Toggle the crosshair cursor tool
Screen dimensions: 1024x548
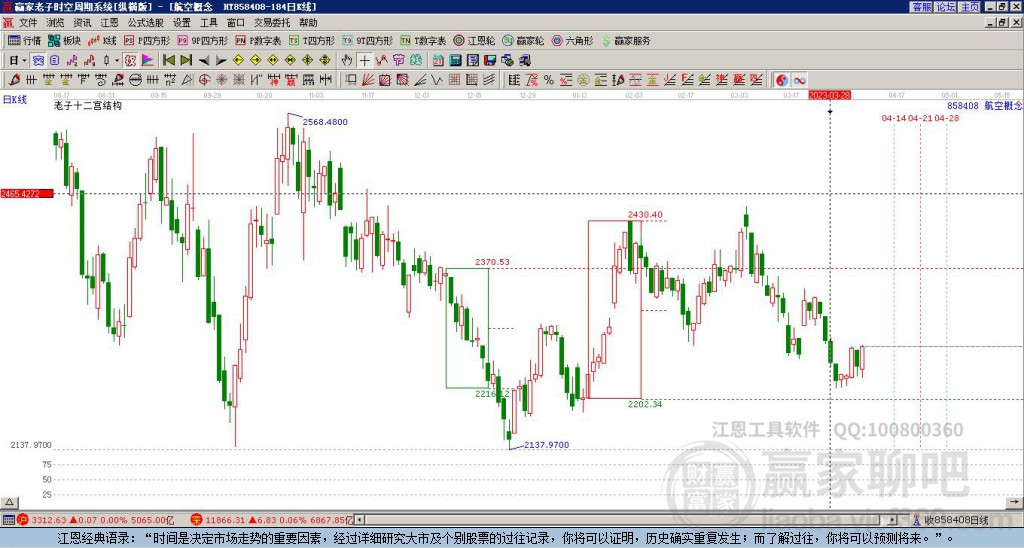point(364,60)
